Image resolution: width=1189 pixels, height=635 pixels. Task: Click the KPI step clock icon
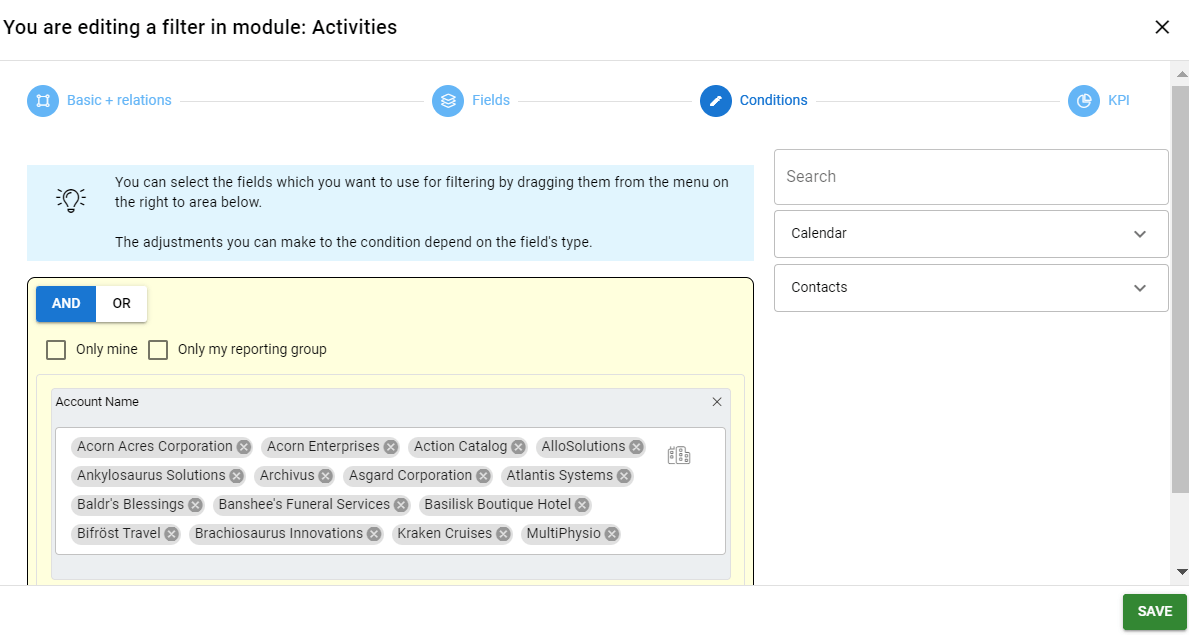(x=1084, y=100)
